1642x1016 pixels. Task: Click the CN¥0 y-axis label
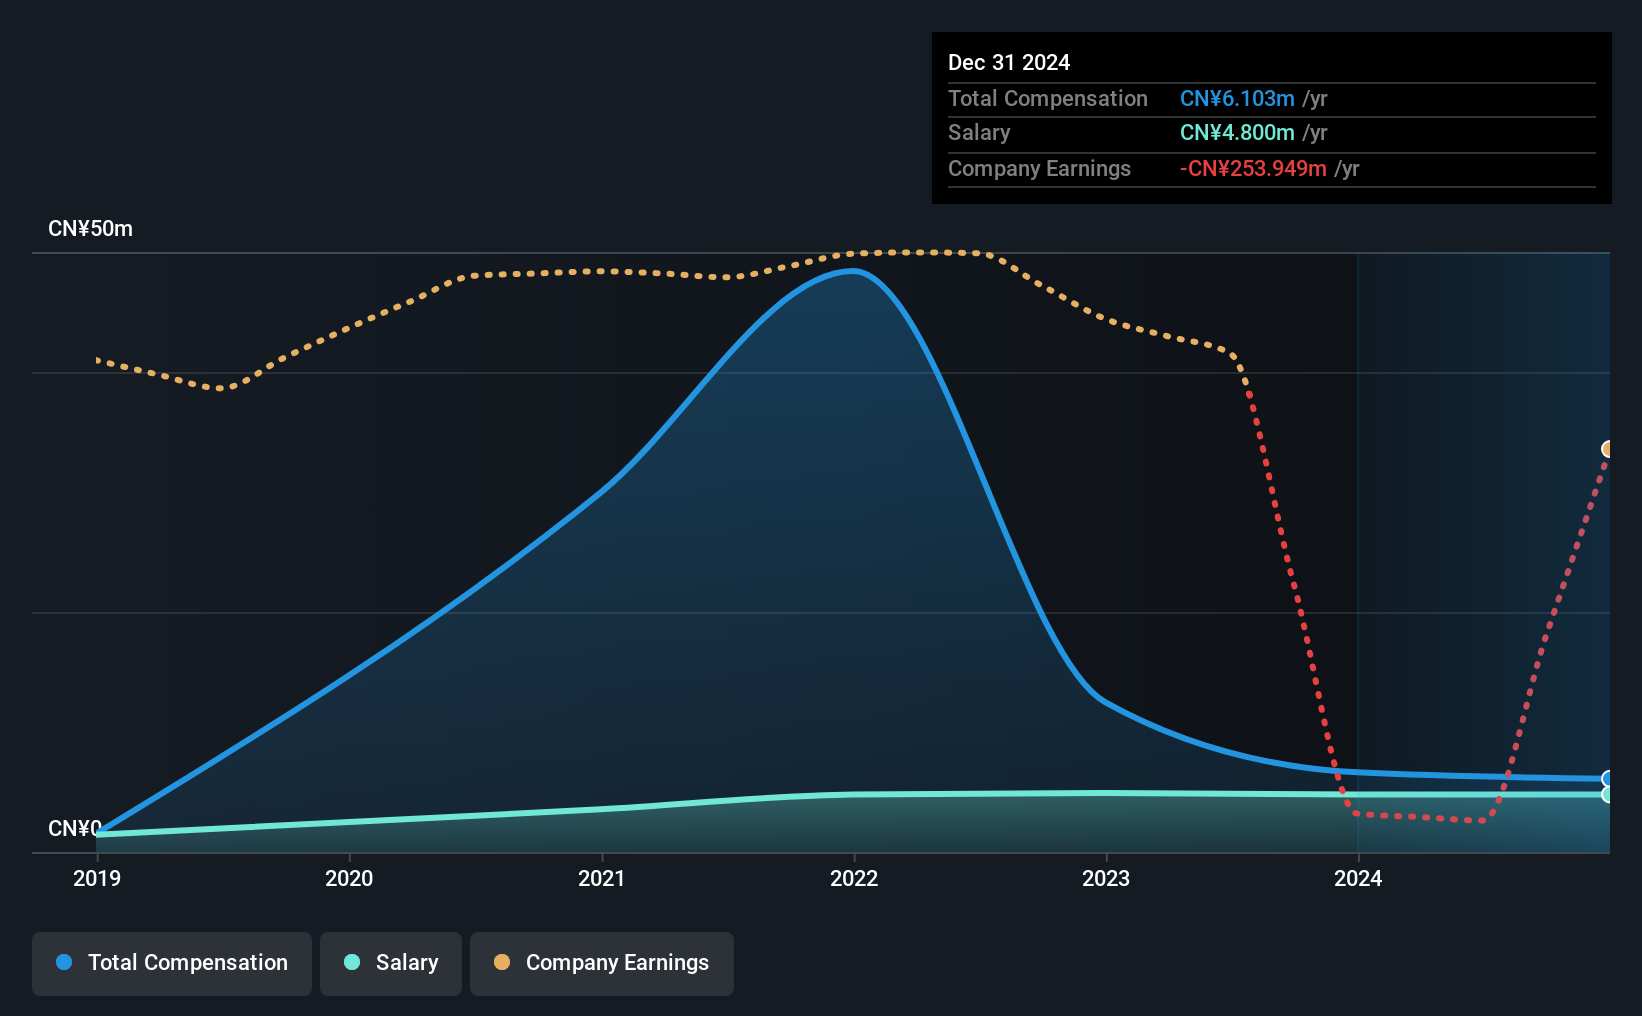point(75,829)
